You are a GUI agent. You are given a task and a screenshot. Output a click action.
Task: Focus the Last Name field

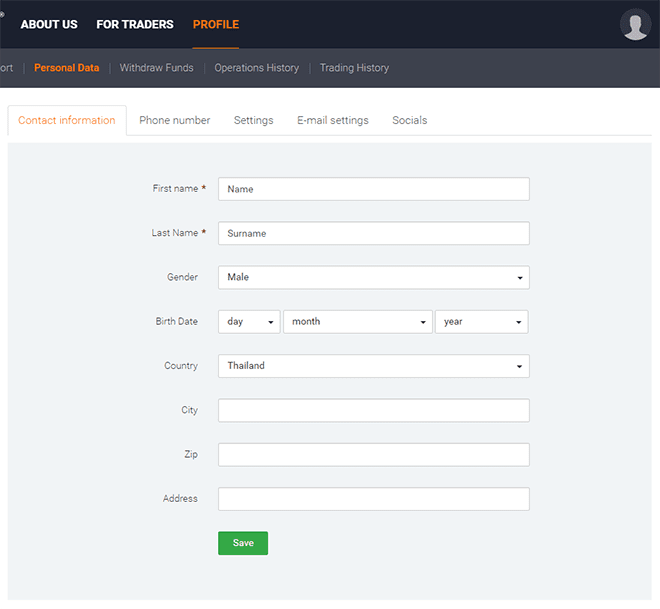click(374, 233)
